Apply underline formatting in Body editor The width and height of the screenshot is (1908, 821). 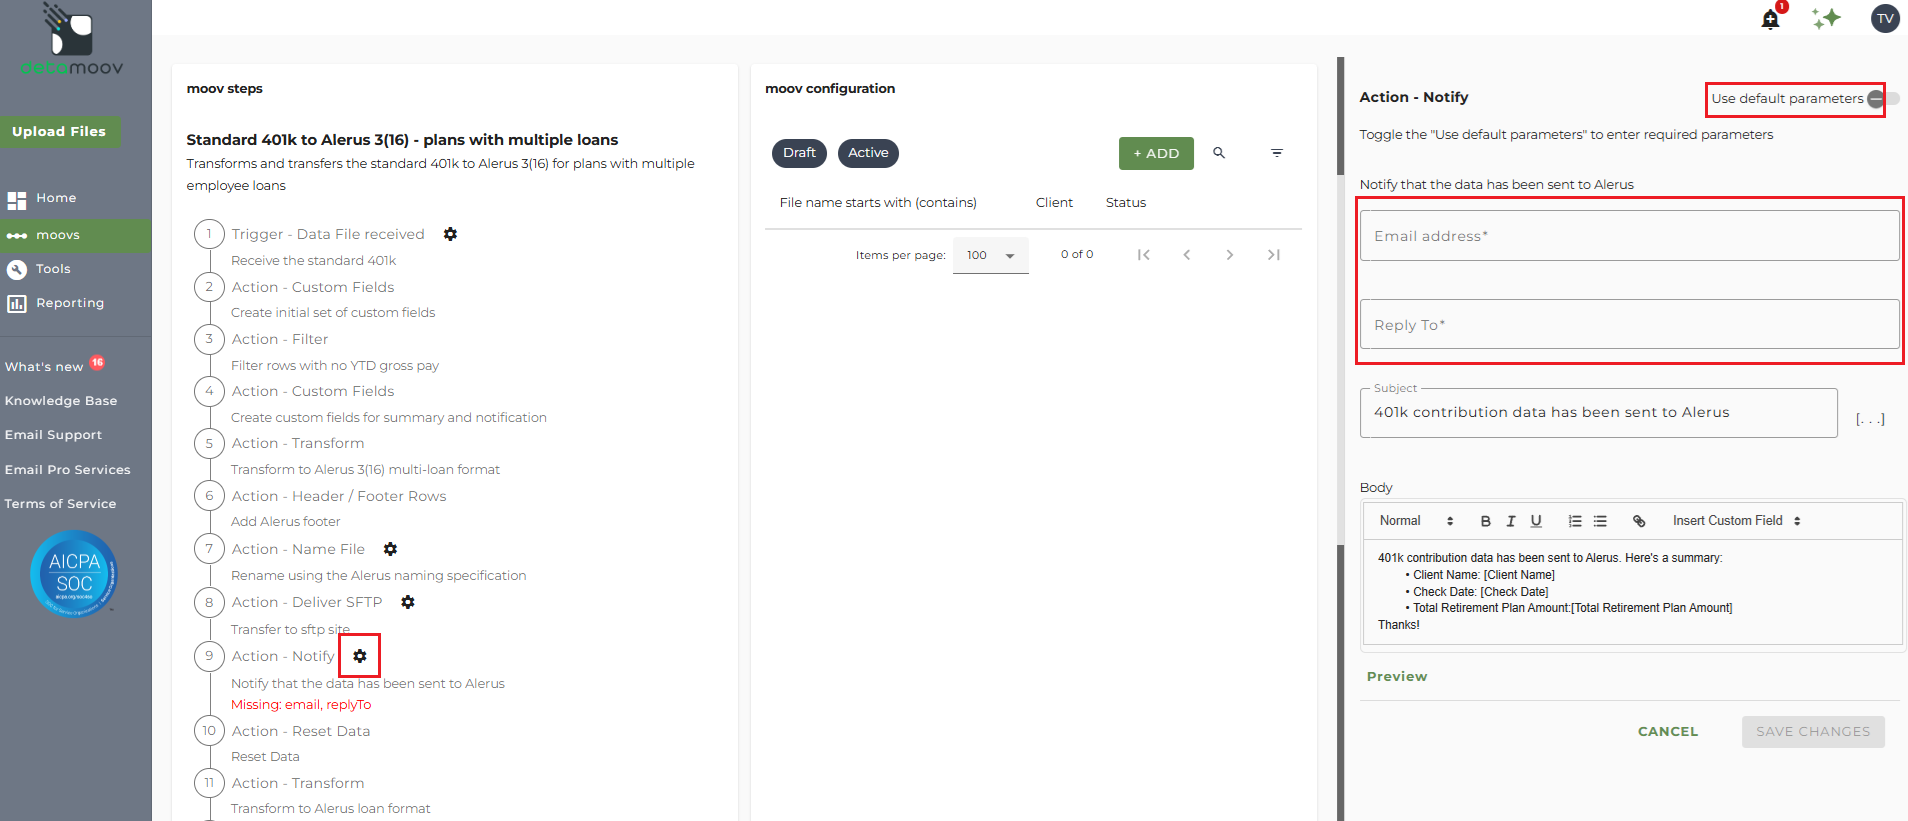click(x=1536, y=521)
